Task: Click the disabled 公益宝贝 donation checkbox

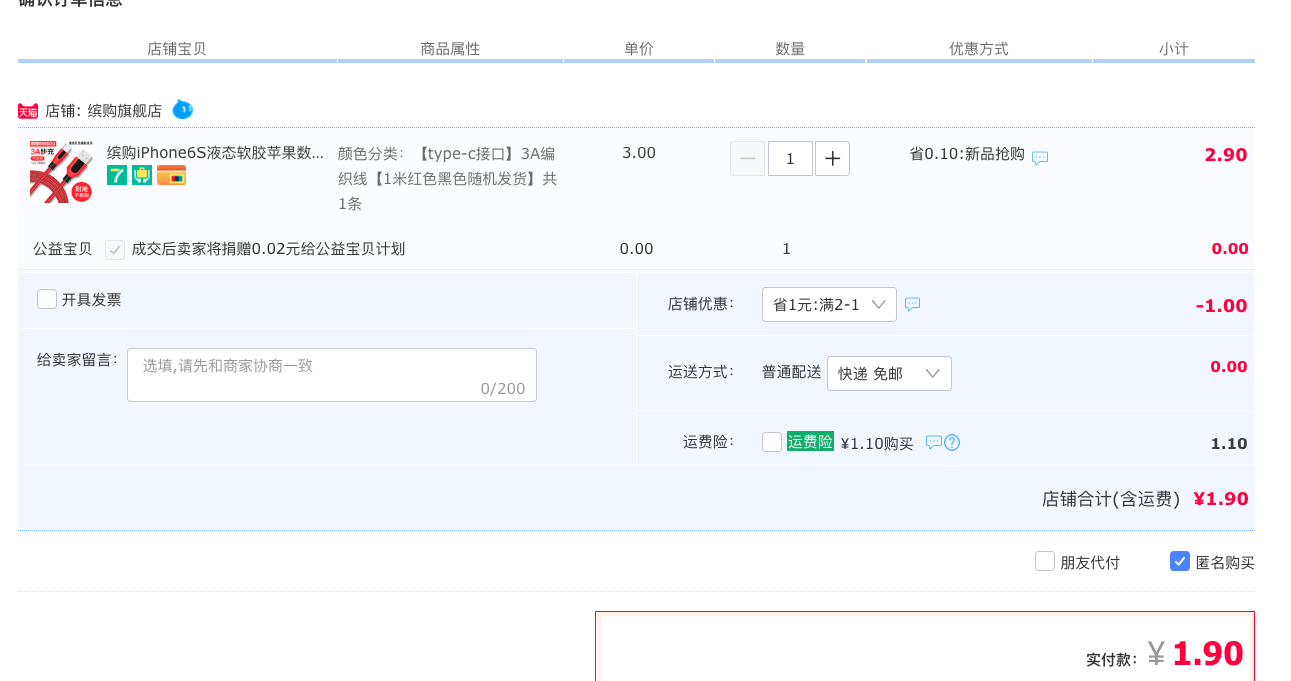Action: (x=115, y=249)
